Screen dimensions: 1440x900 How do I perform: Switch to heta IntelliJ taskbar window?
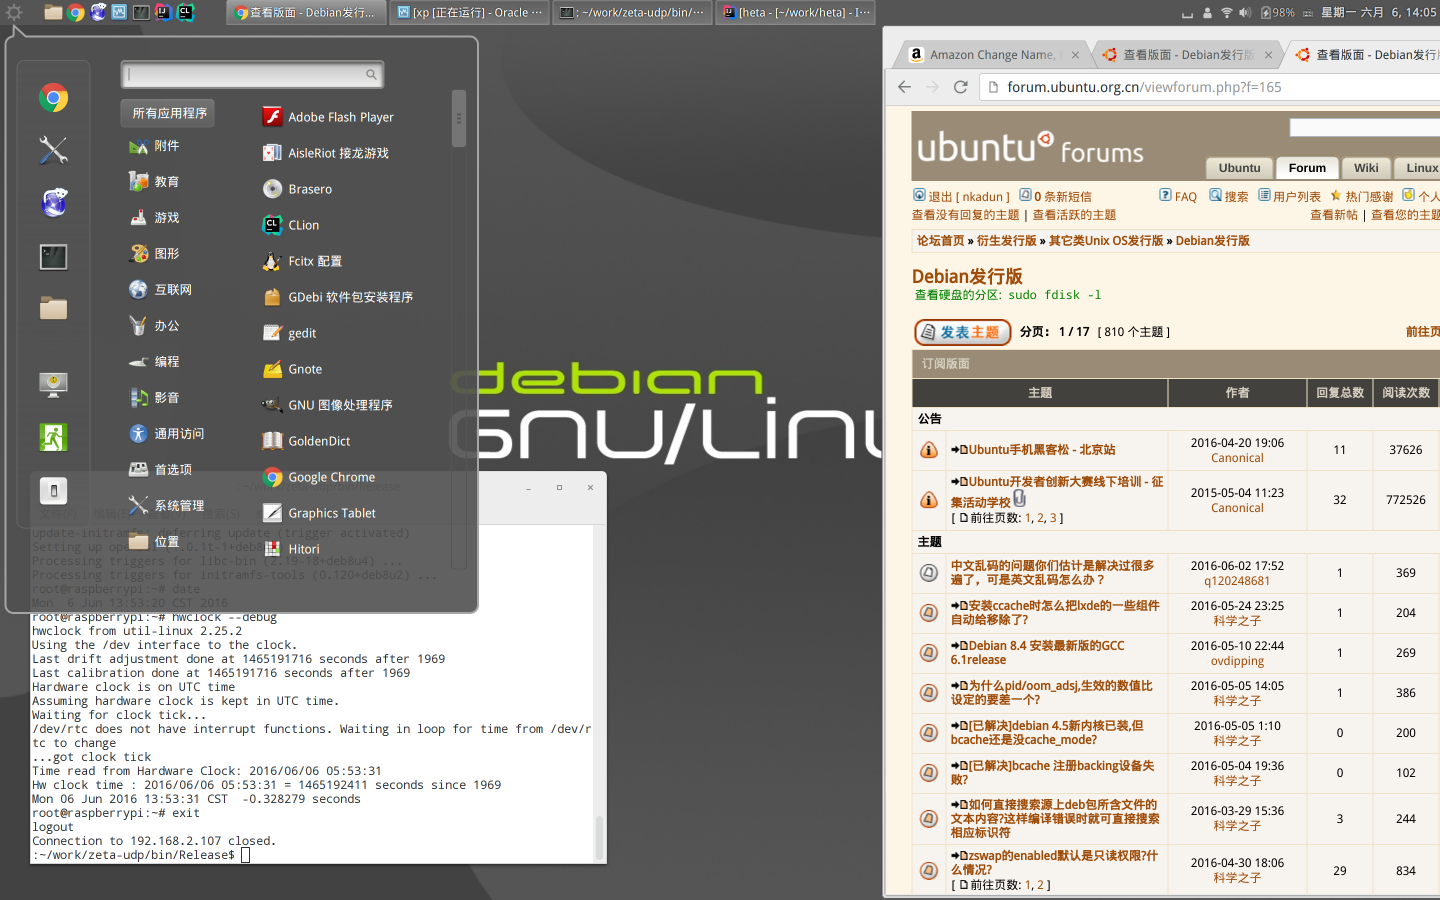coord(796,13)
